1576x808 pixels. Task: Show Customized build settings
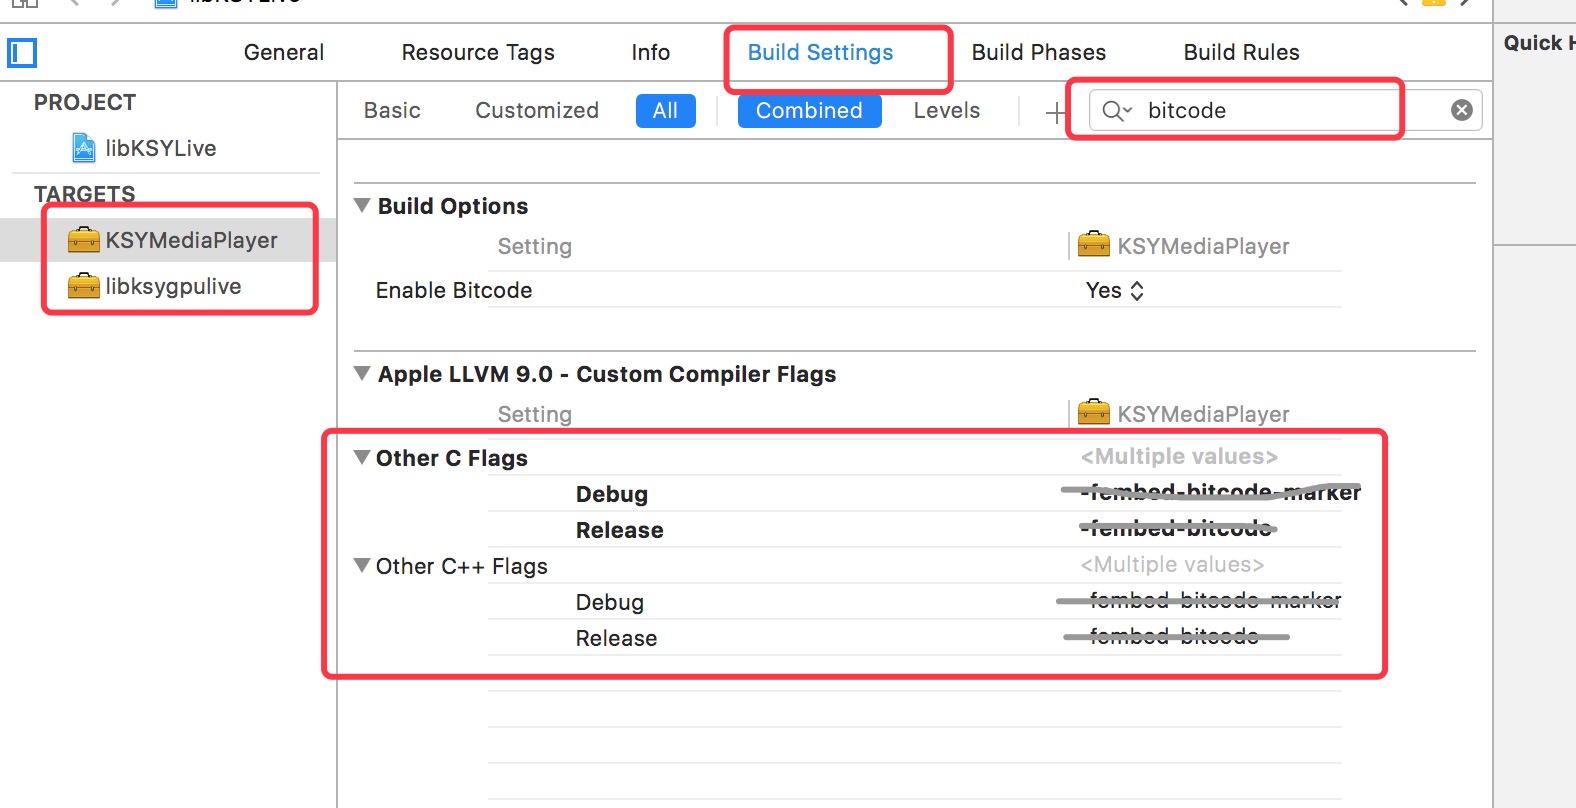537,110
